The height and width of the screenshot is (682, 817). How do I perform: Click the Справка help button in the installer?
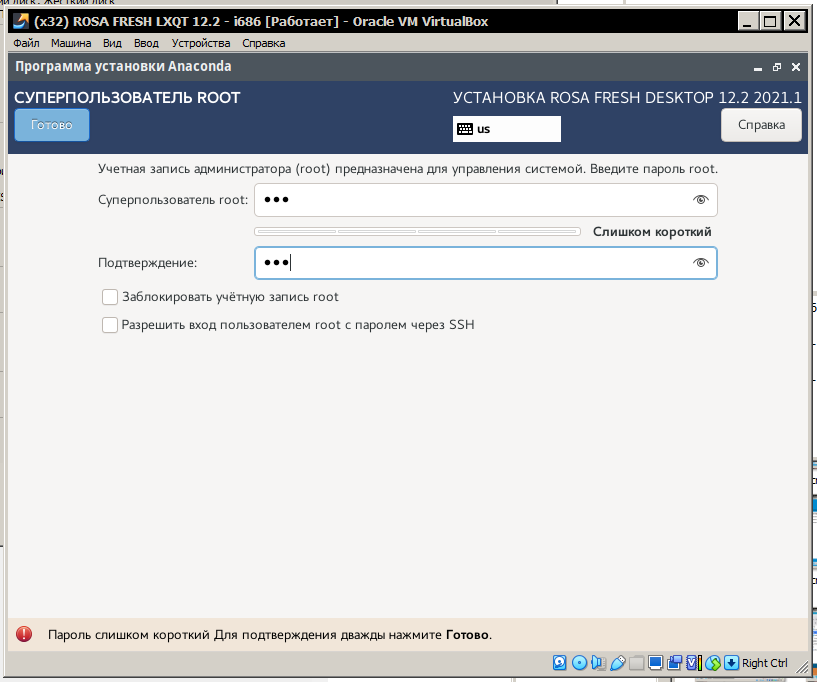(x=761, y=125)
